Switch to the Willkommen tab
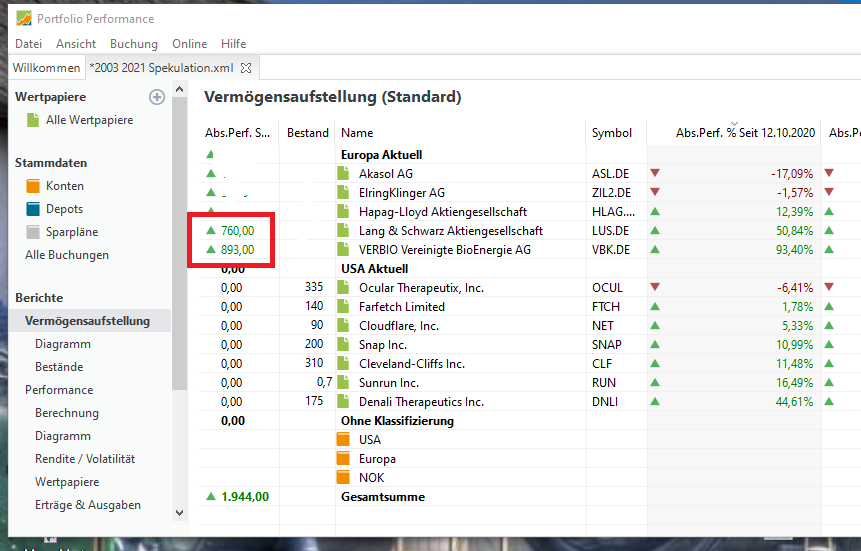Image resolution: width=861 pixels, height=551 pixels. tap(46, 68)
